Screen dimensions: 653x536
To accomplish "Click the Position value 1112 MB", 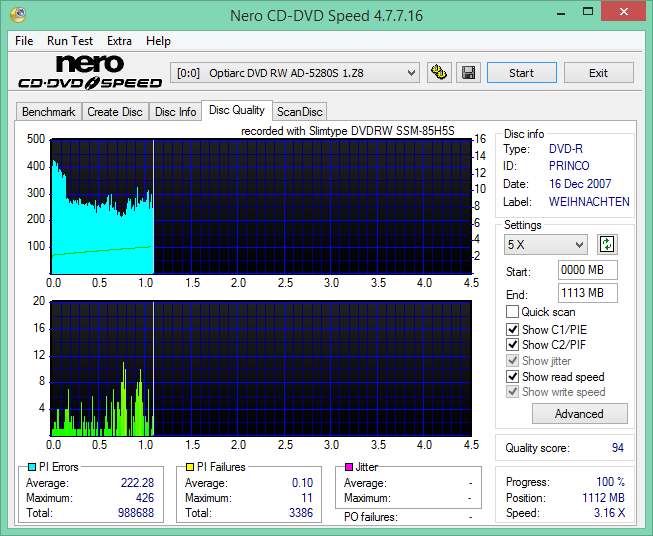I will click(x=603, y=498).
